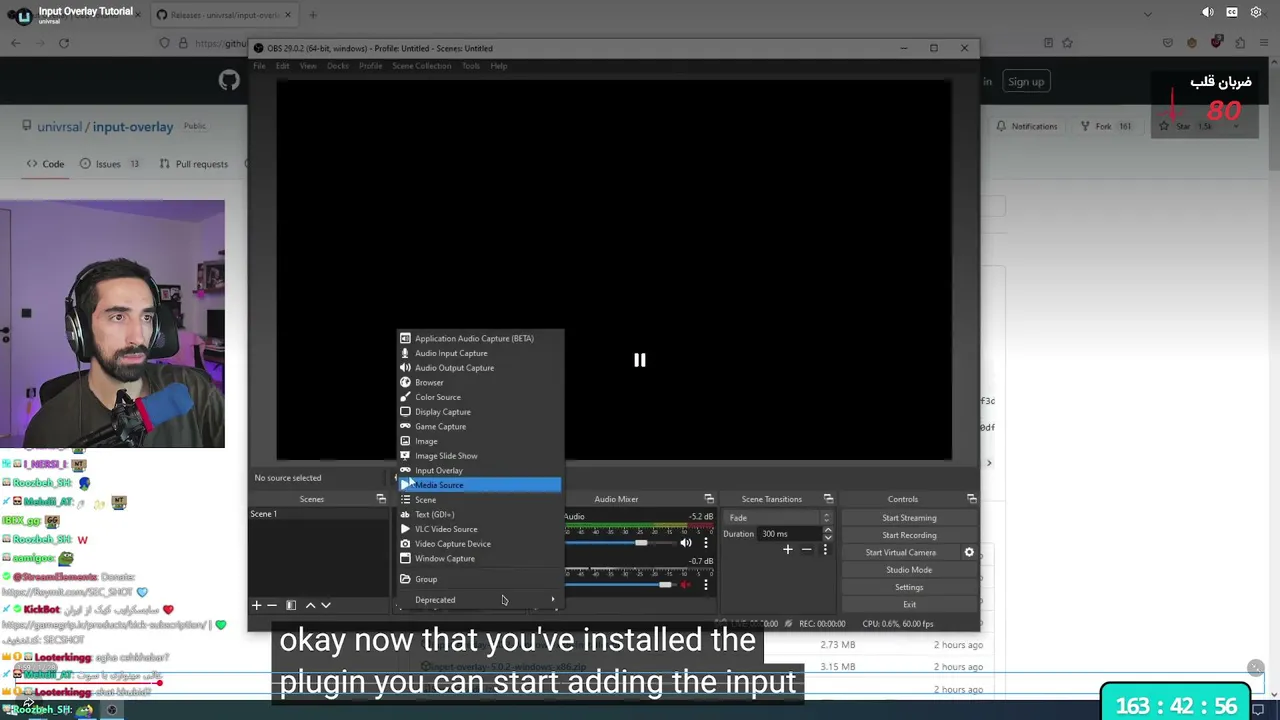Add a Window Capture source
This screenshot has height=720, width=1280.
tap(480, 558)
